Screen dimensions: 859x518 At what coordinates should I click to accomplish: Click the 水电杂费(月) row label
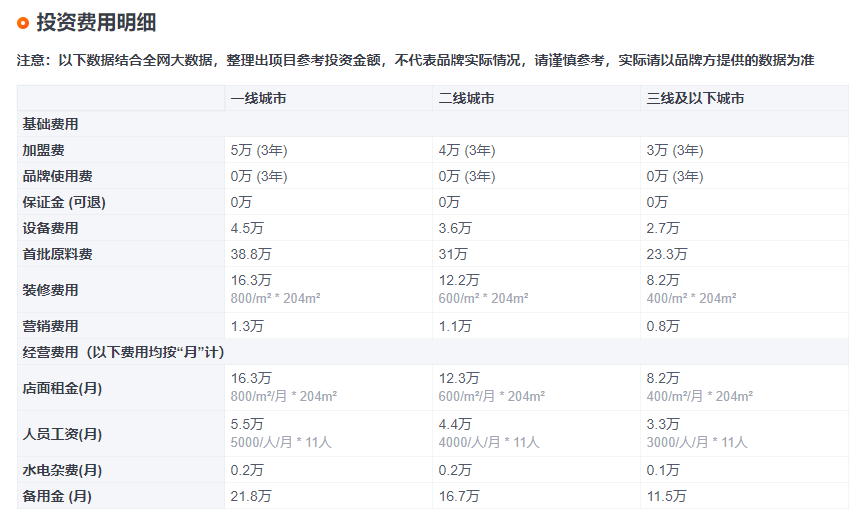(62, 470)
